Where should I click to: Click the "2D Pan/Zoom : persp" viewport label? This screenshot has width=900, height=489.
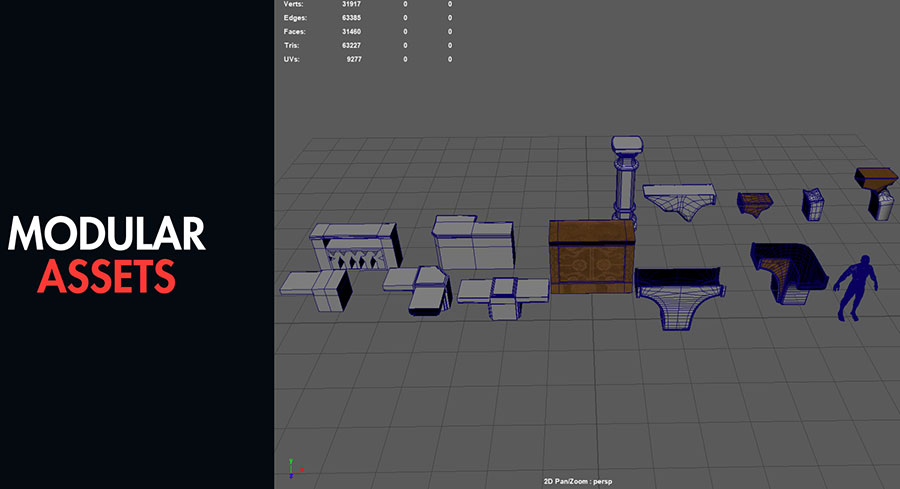click(578, 482)
